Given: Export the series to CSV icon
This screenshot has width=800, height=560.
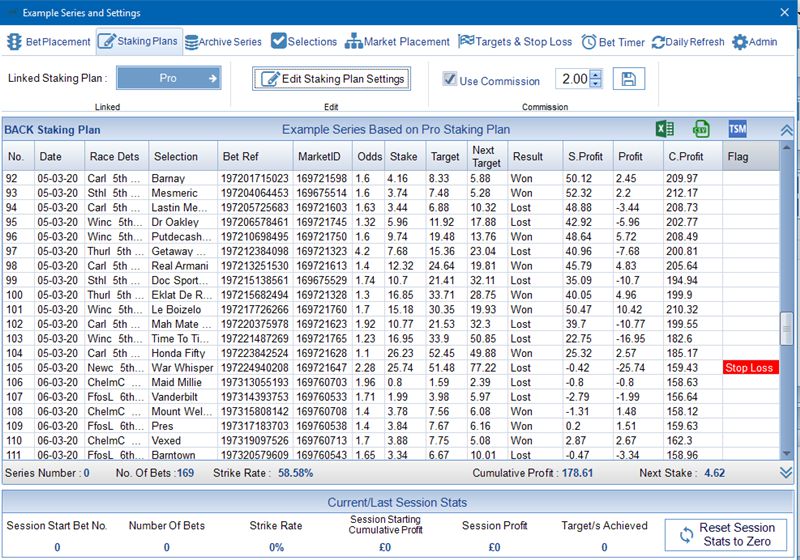Looking at the screenshot, I should pos(701,129).
